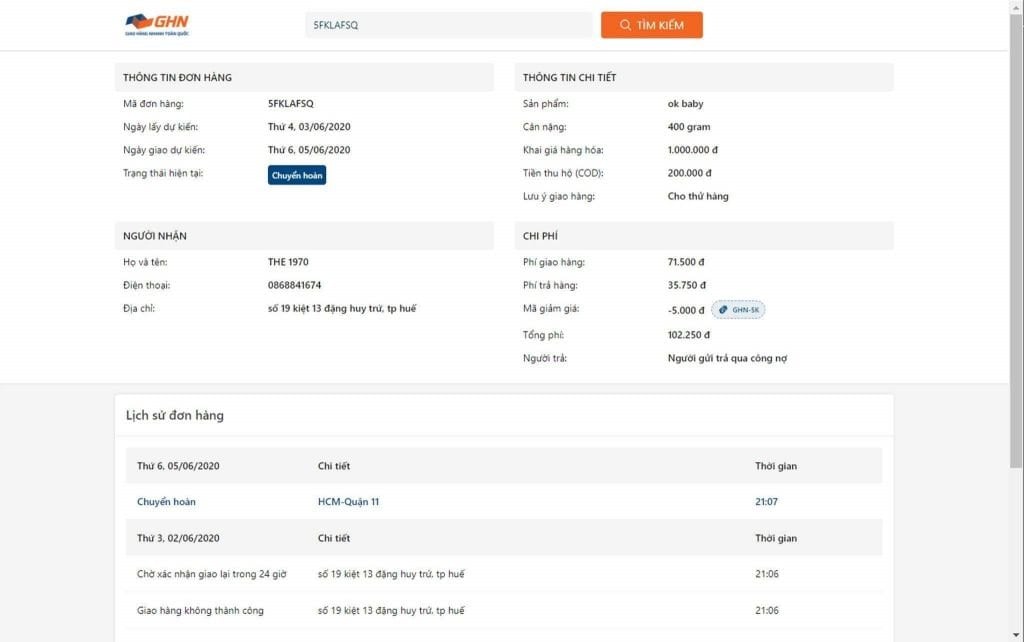Click the TÌM KIẾM search button

651,25
